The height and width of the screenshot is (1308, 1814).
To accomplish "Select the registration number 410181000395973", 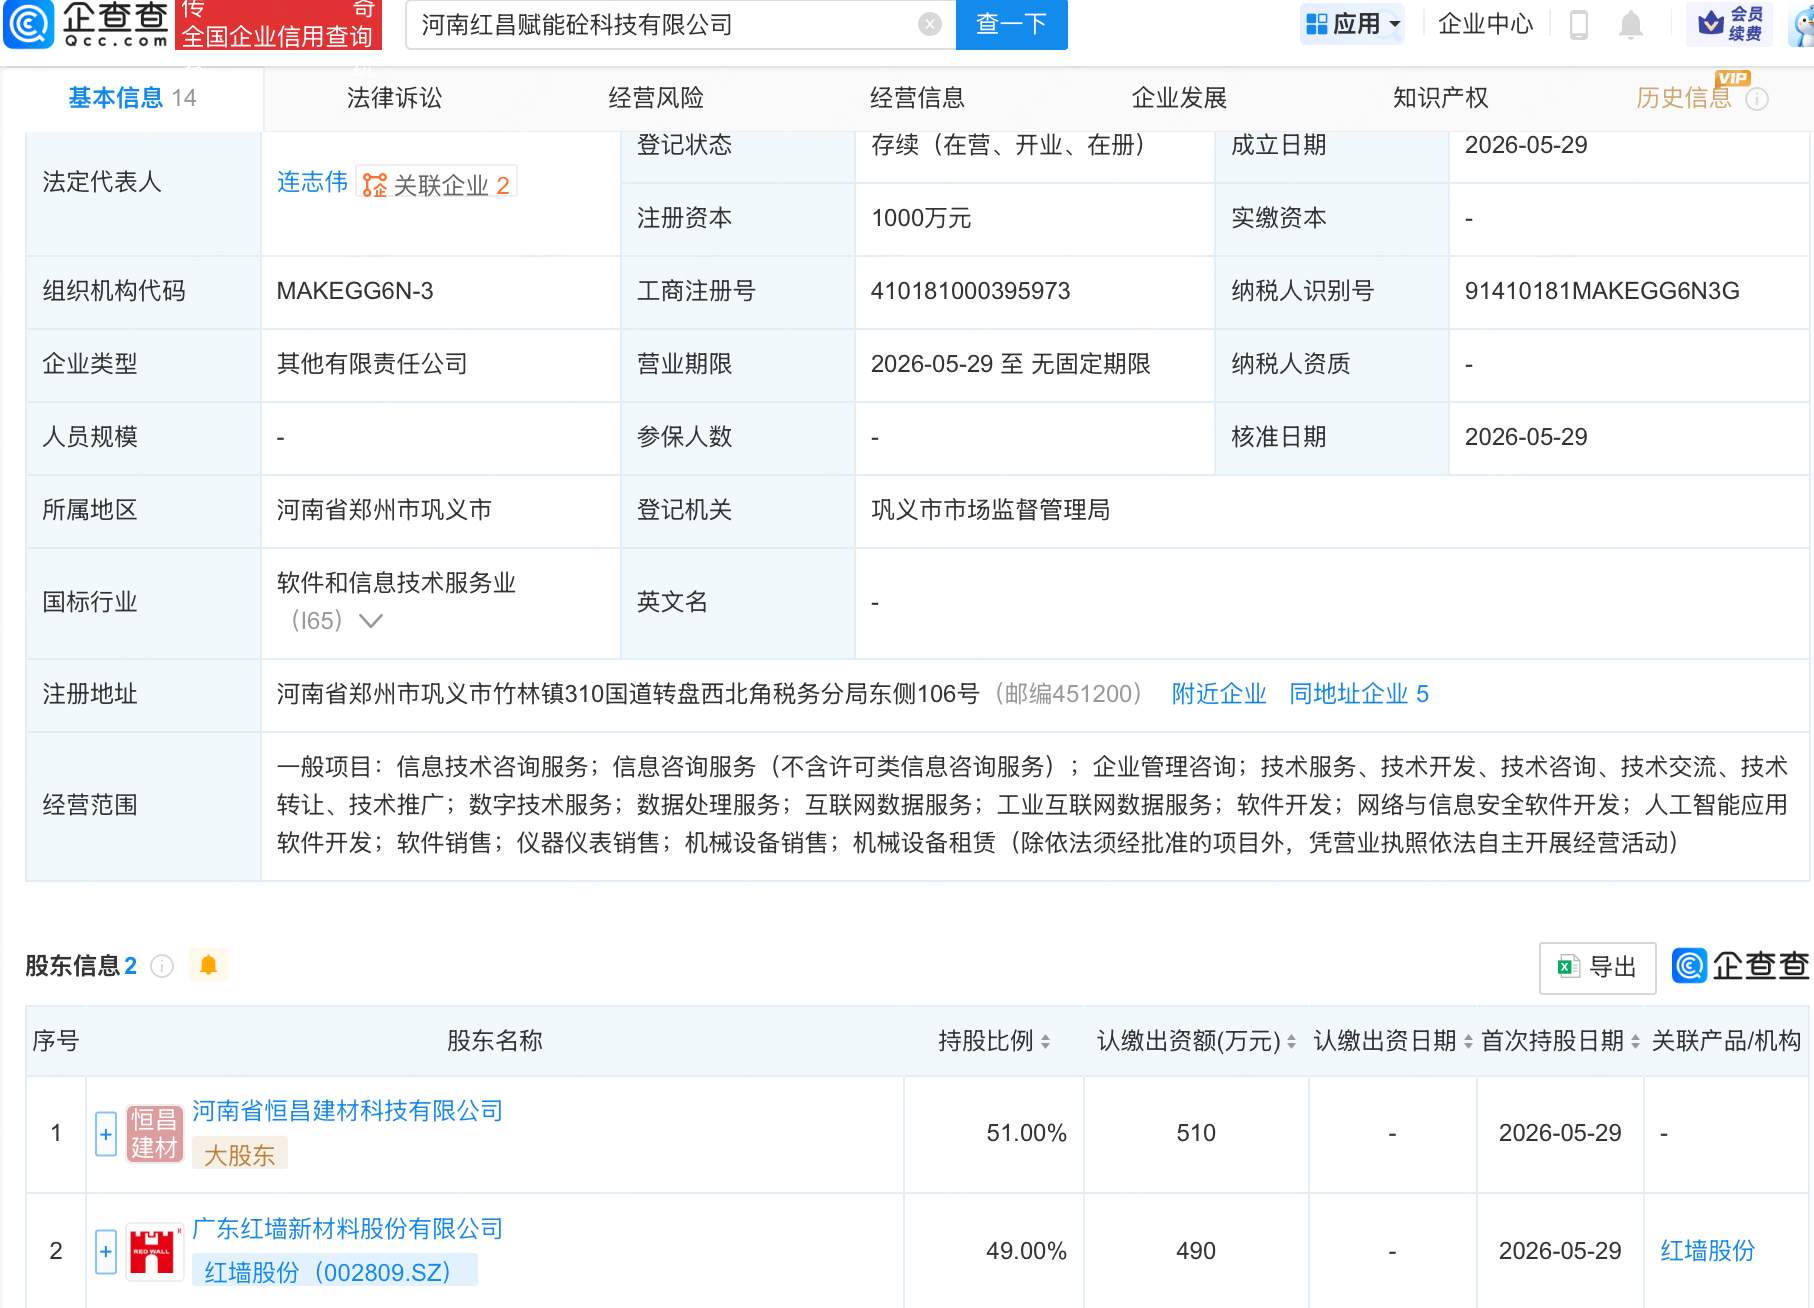I will 970,291.
